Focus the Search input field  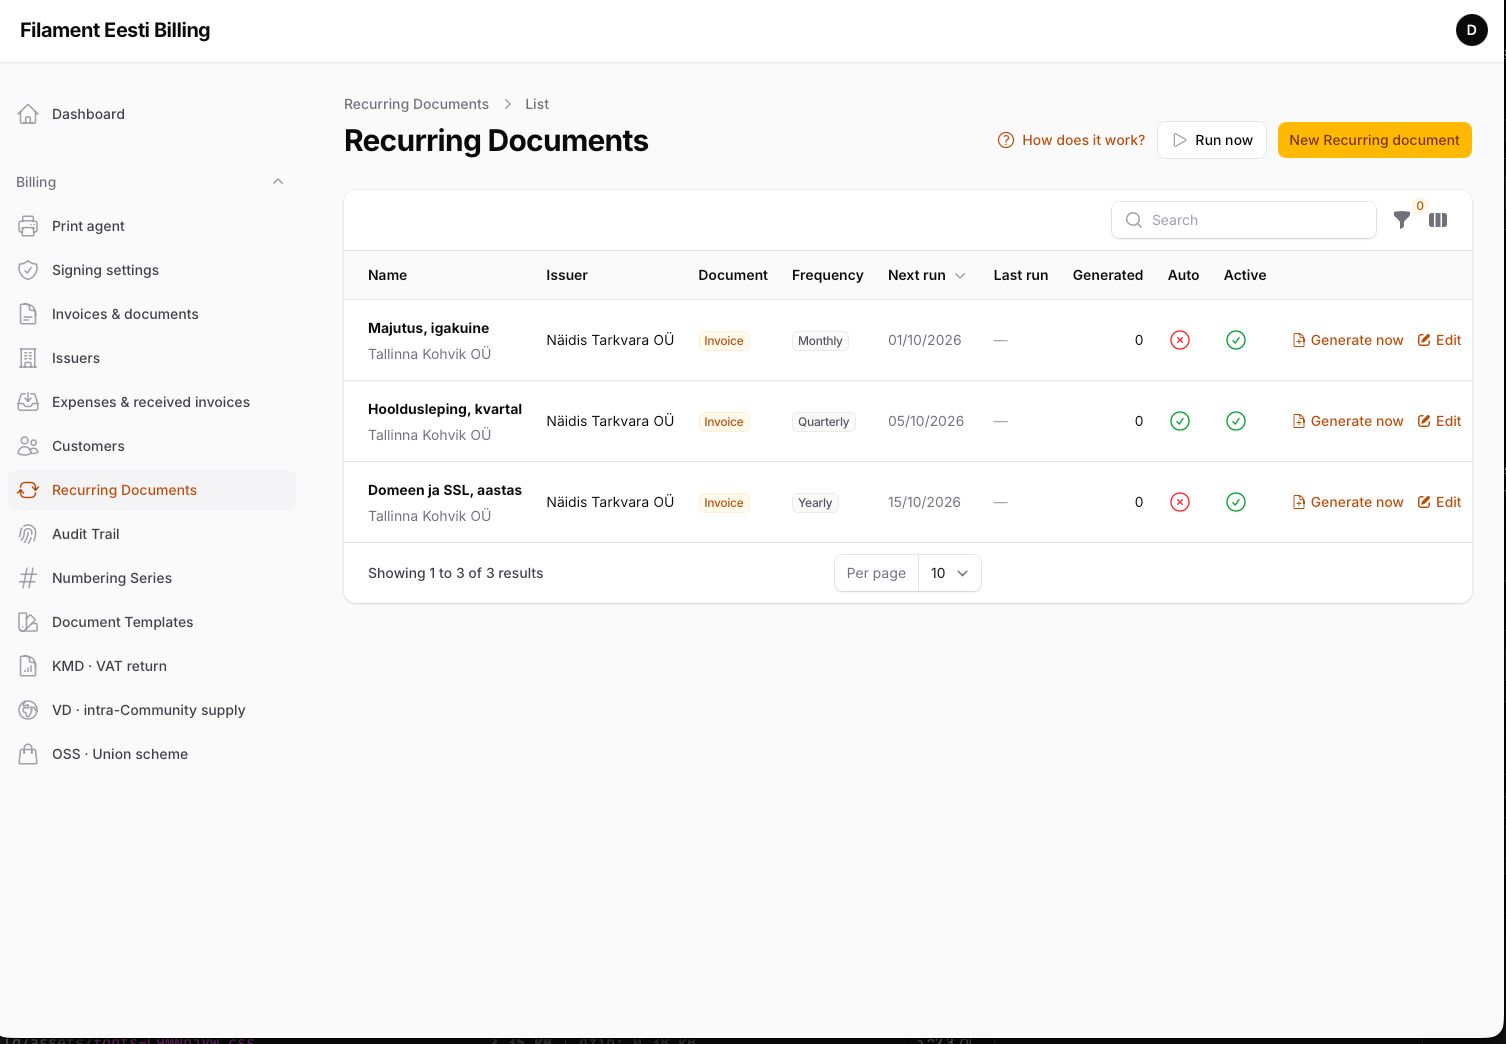point(1244,220)
